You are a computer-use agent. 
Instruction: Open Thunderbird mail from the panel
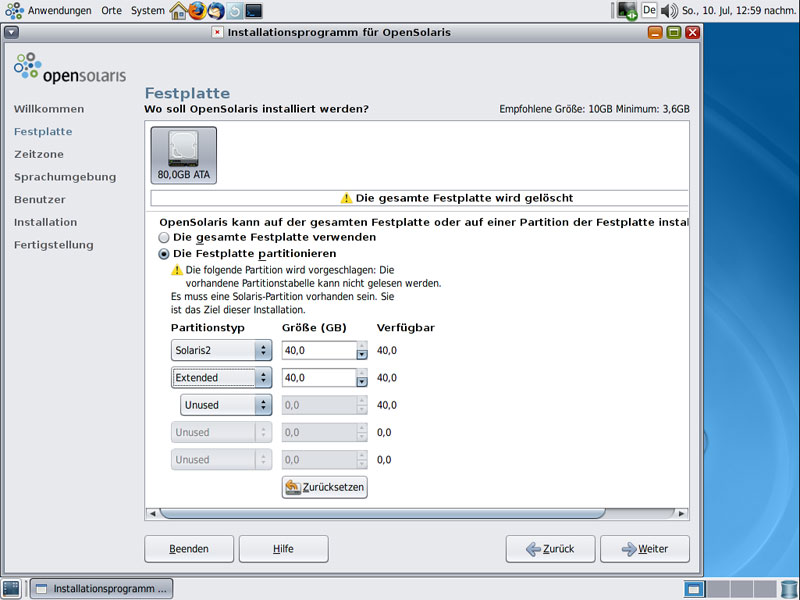[215, 11]
